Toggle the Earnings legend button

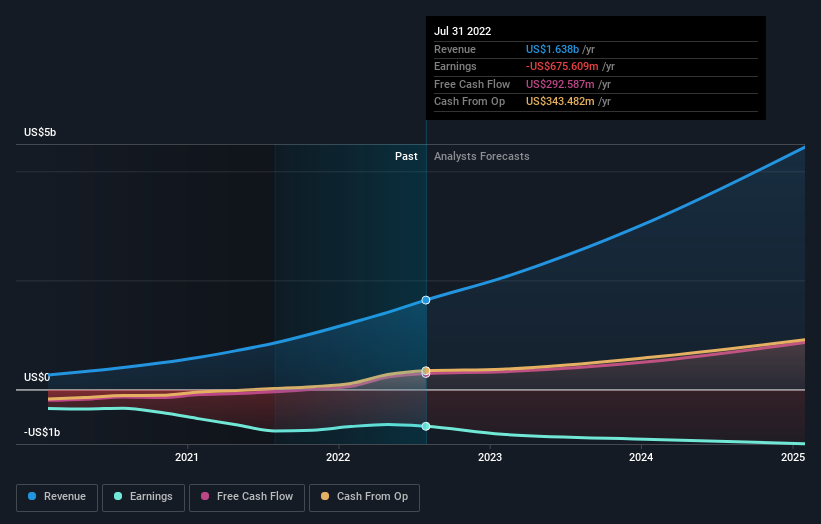pos(143,497)
